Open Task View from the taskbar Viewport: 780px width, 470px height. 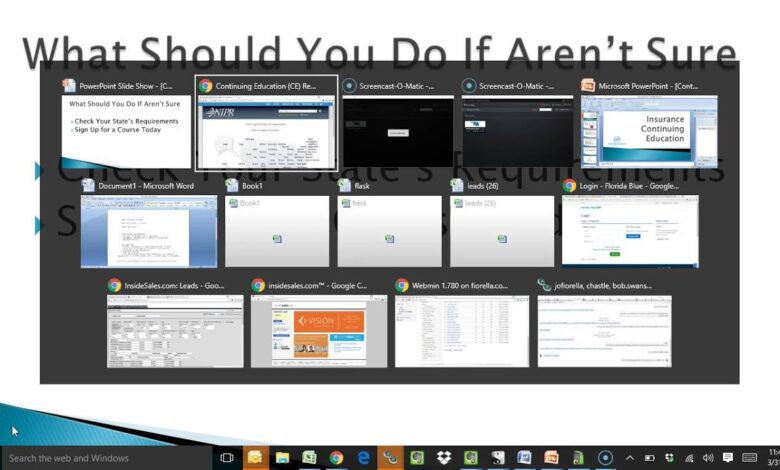227,458
